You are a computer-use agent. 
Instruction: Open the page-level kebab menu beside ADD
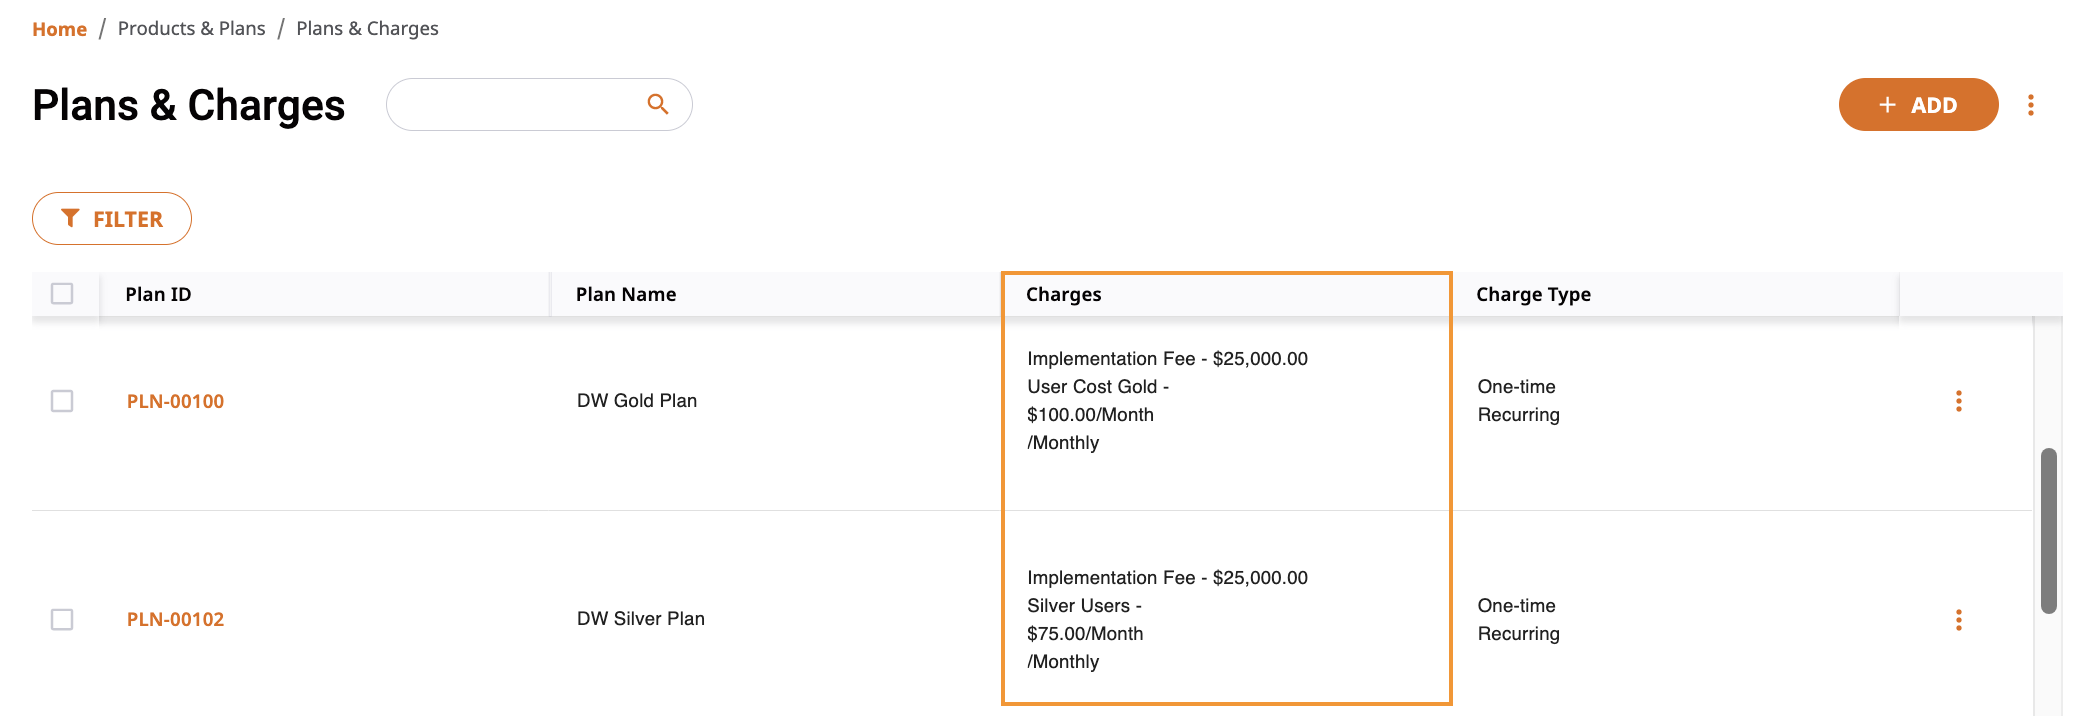[2030, 105]
